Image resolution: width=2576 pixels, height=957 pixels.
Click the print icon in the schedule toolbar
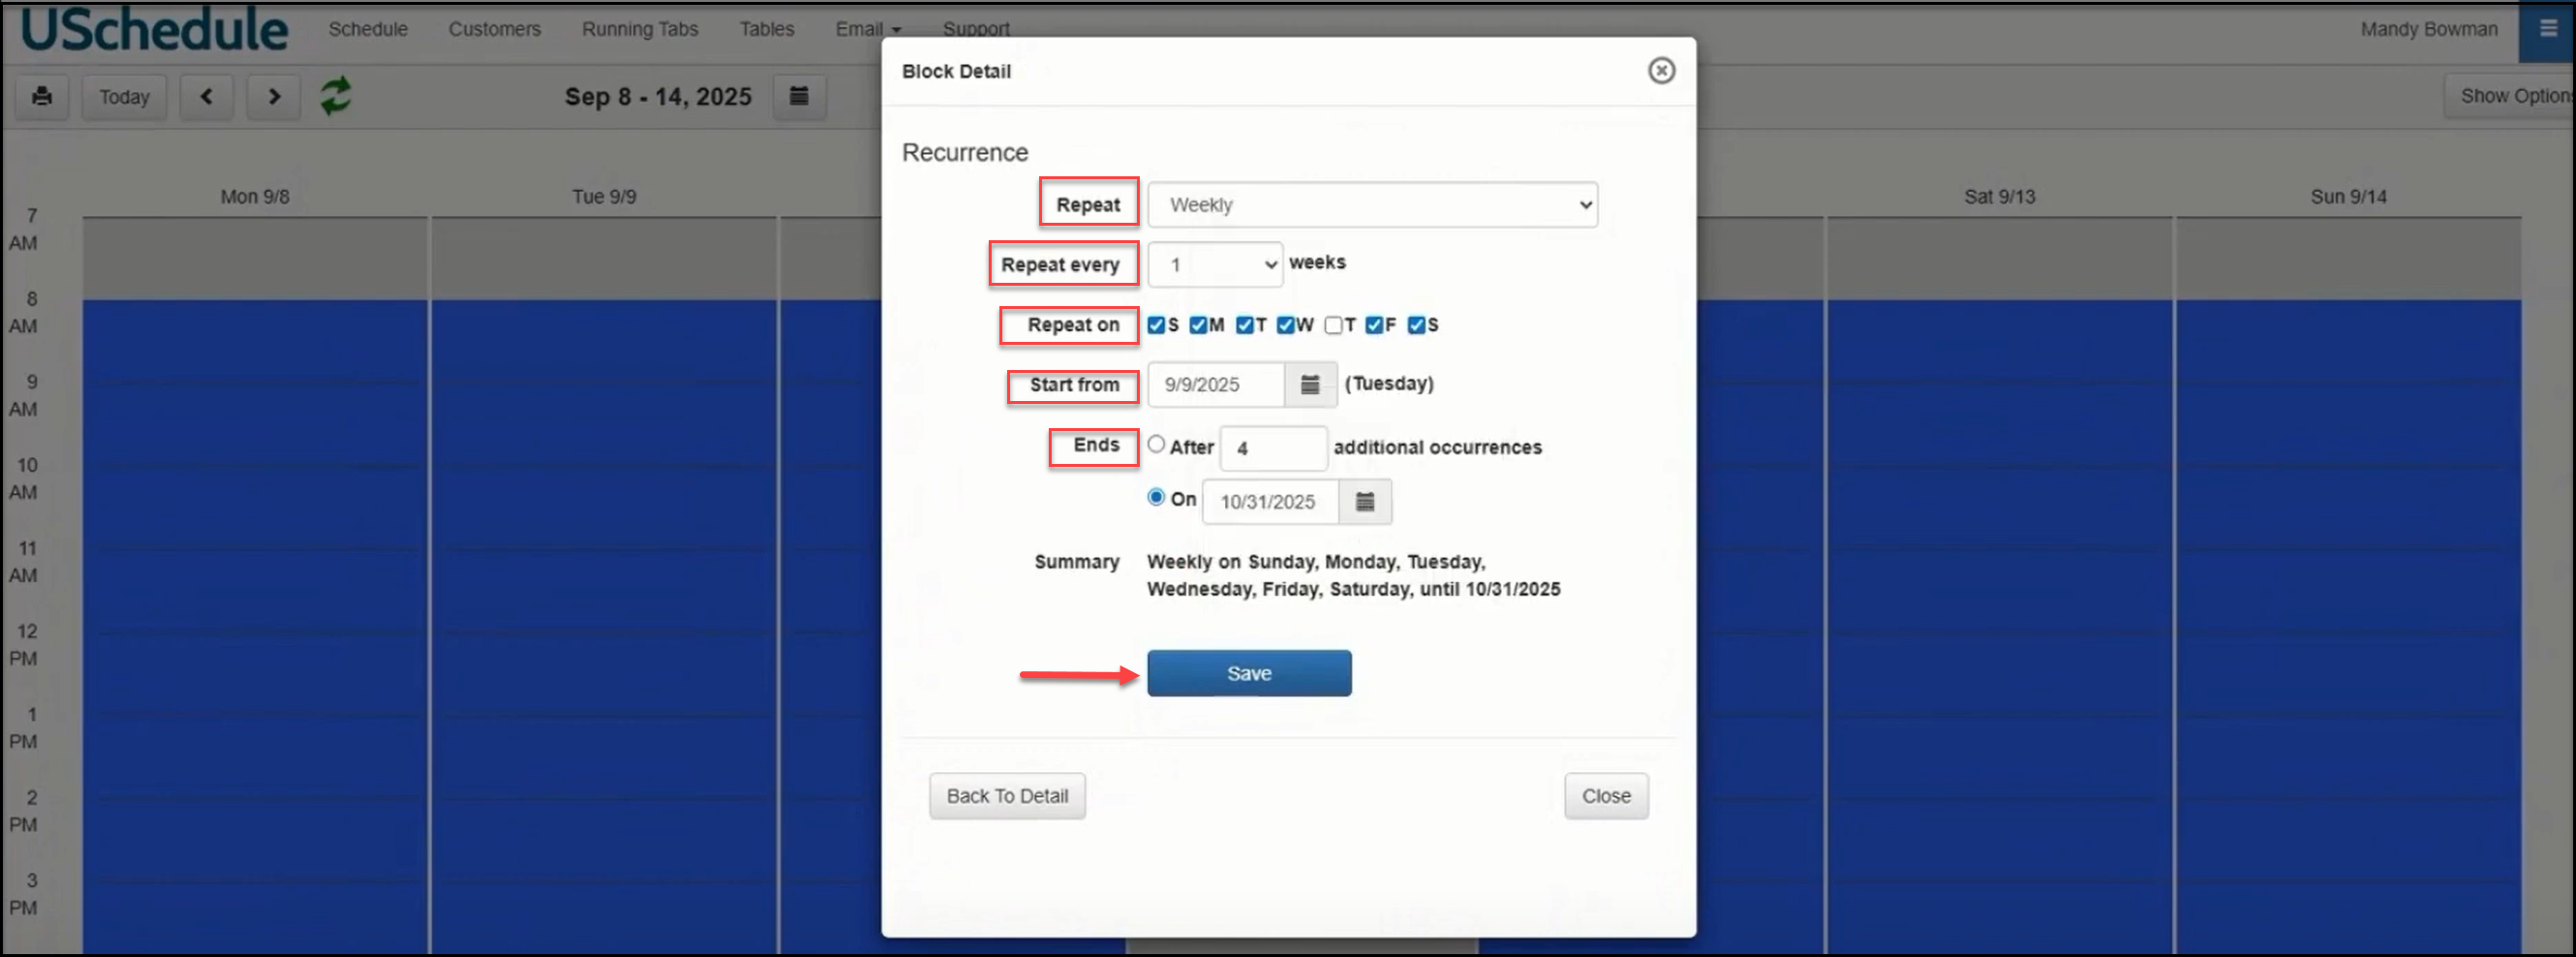pyautogui.click(x=42, y=97)
